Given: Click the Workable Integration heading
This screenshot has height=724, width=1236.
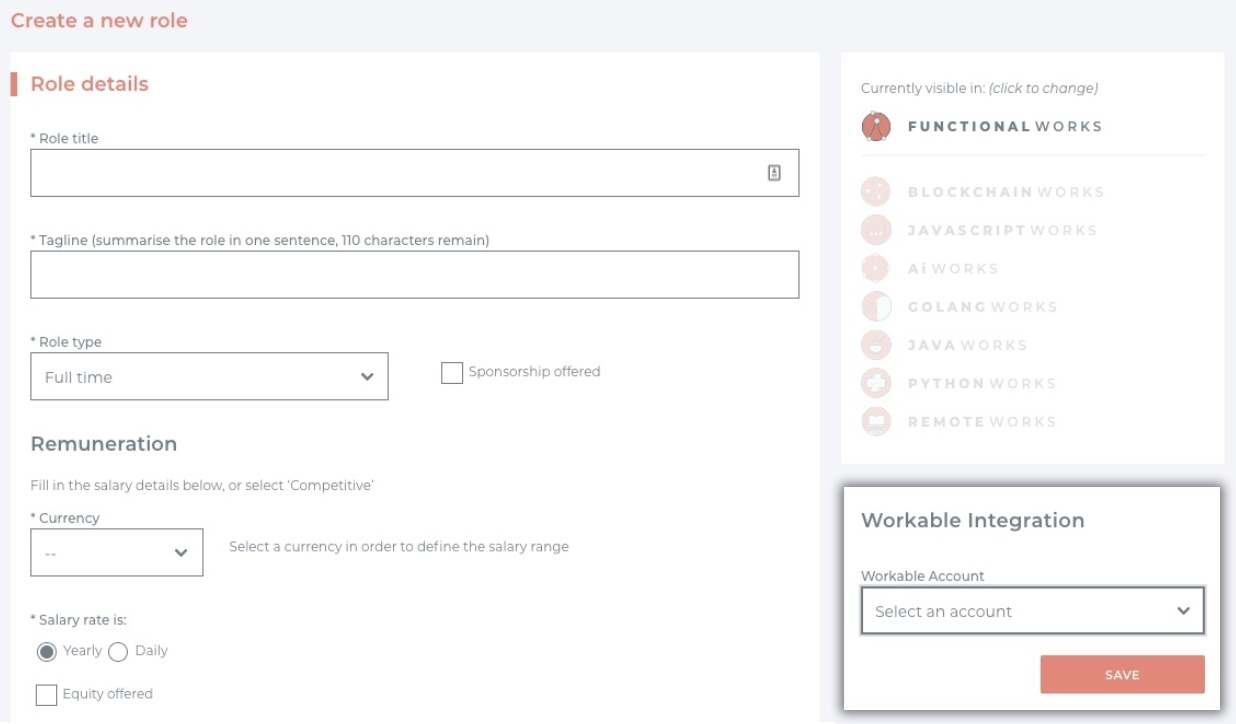Looking at the screenshot, I should 973,520.
